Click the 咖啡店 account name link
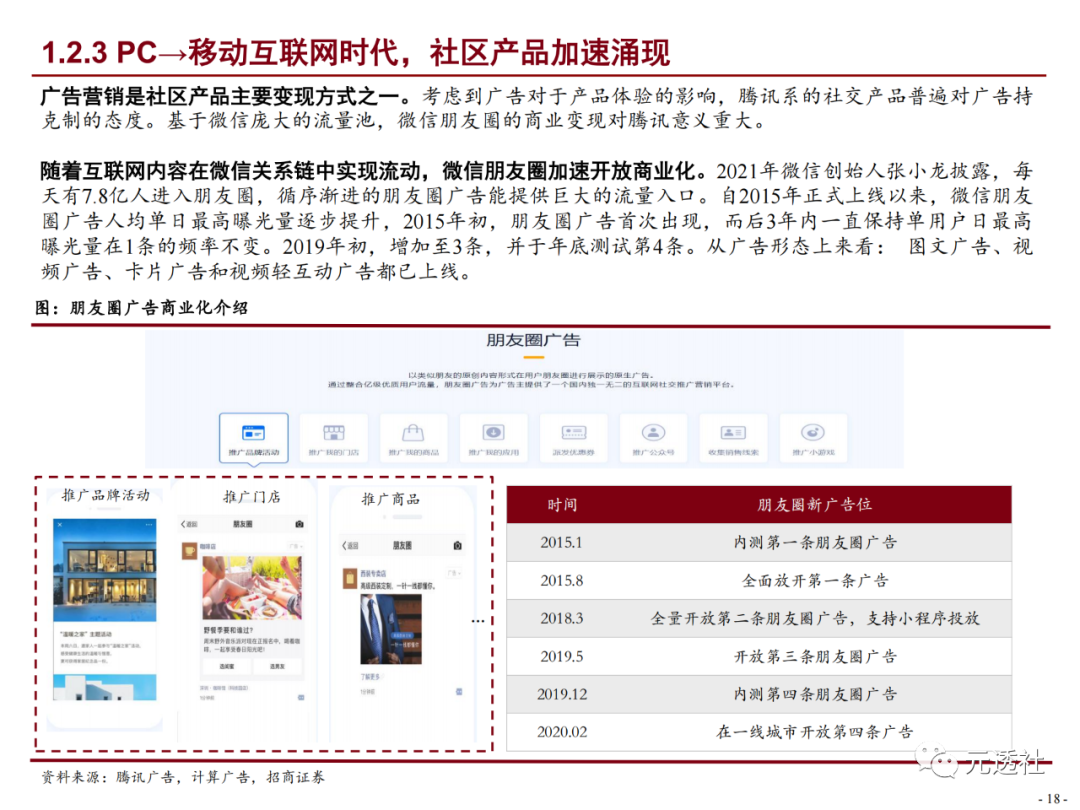This screenshot has width=1080, height=810. click(207, 546)
